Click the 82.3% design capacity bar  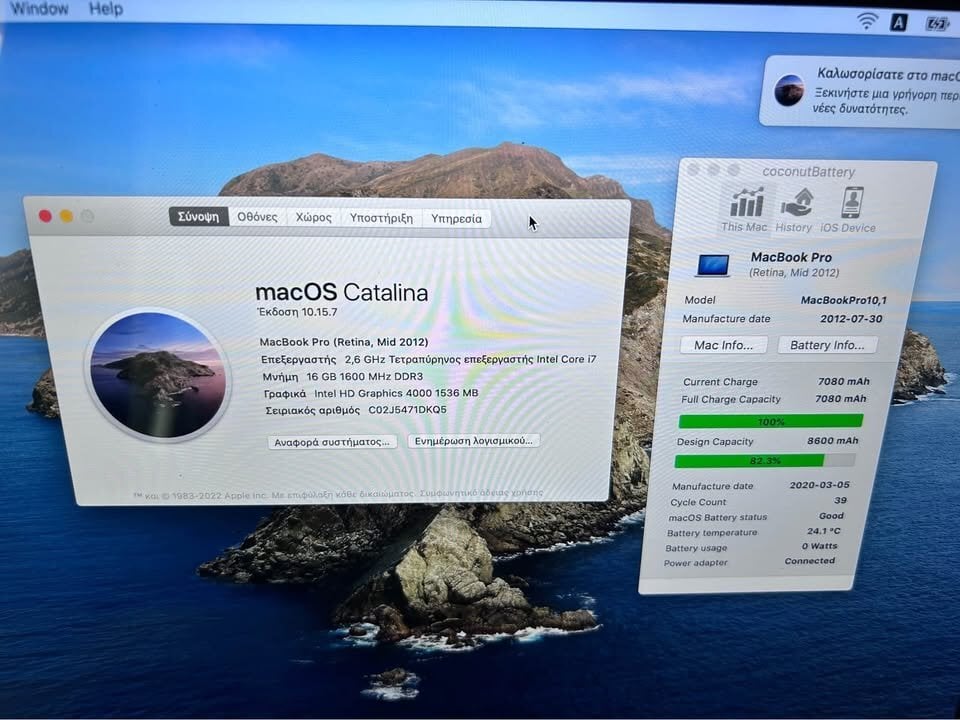click(x=765, y=460)
